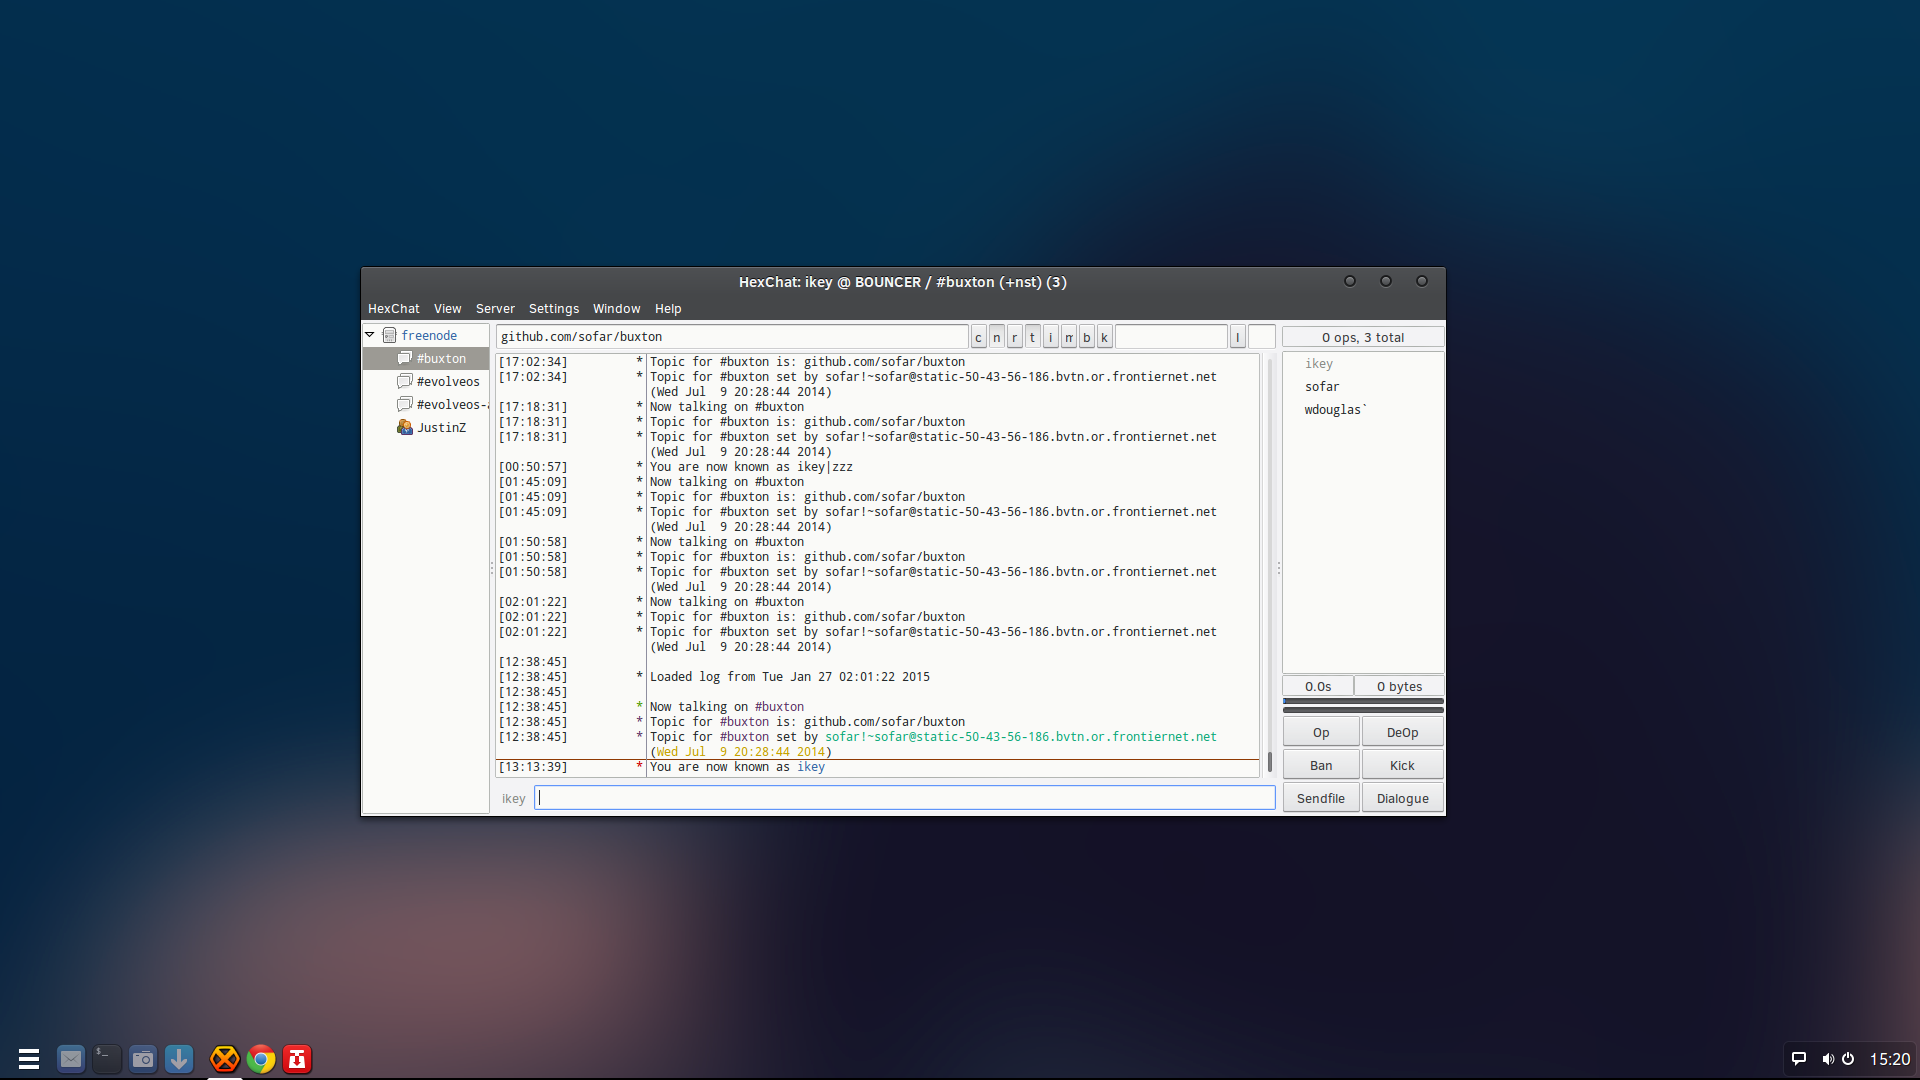Open the notifications tray icon
Viewport: 1920px width, 1080px height.
coord(1798,1058)
